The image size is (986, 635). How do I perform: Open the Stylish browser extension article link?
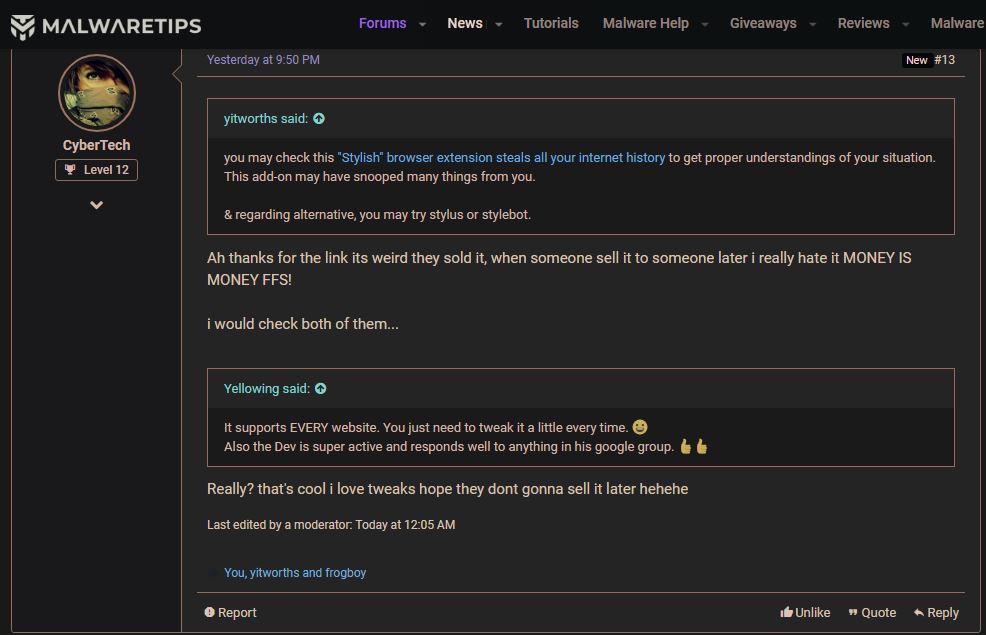501,157
